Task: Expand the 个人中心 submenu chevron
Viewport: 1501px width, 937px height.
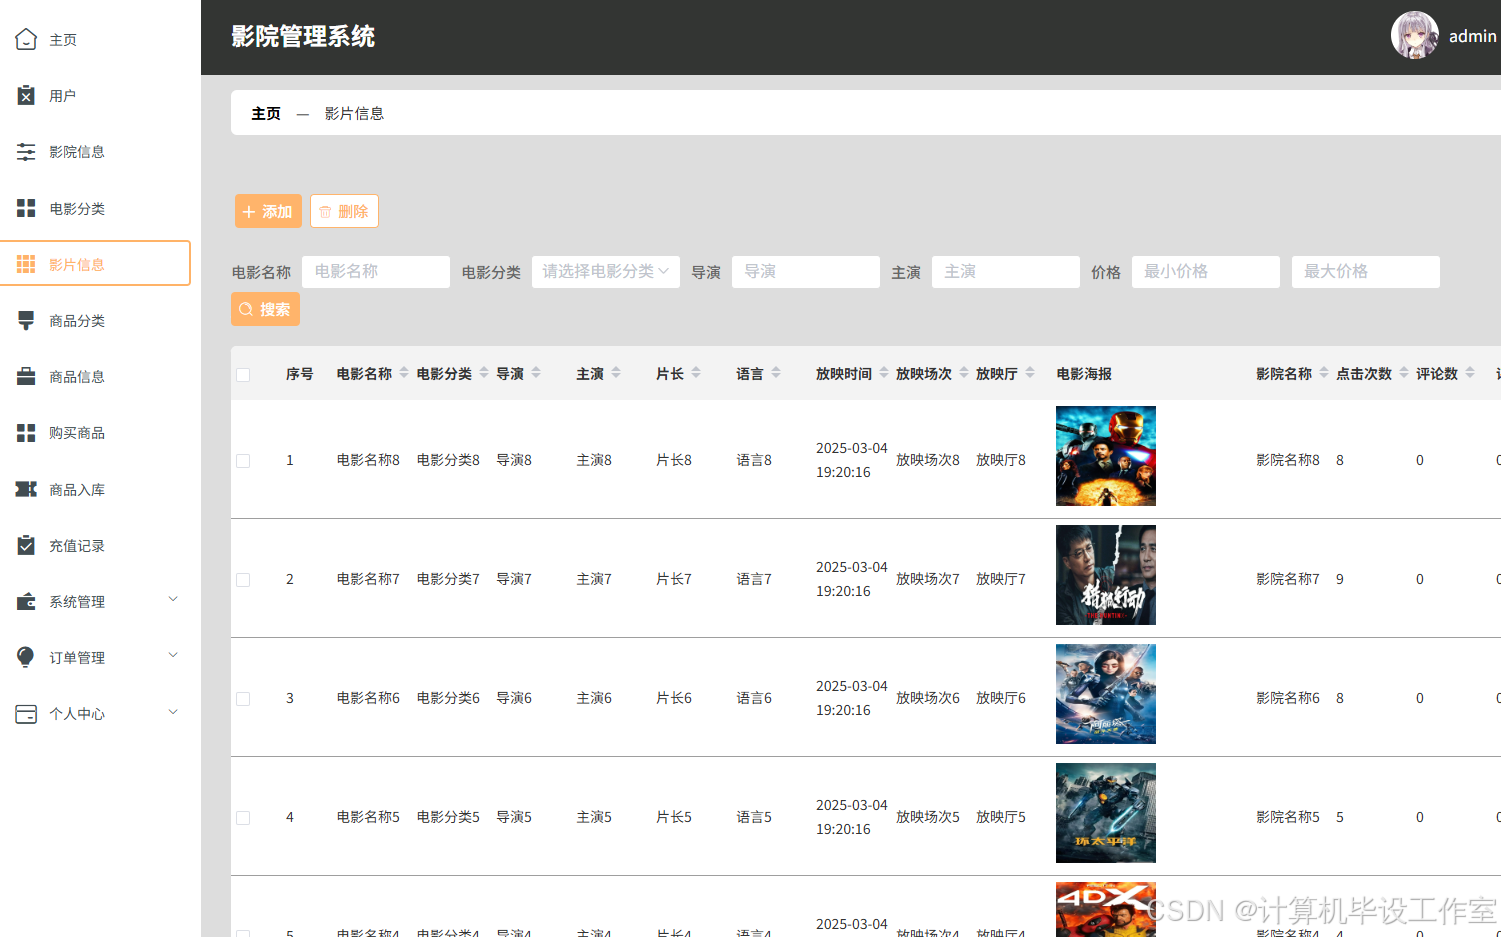Action: coord(173,712)
